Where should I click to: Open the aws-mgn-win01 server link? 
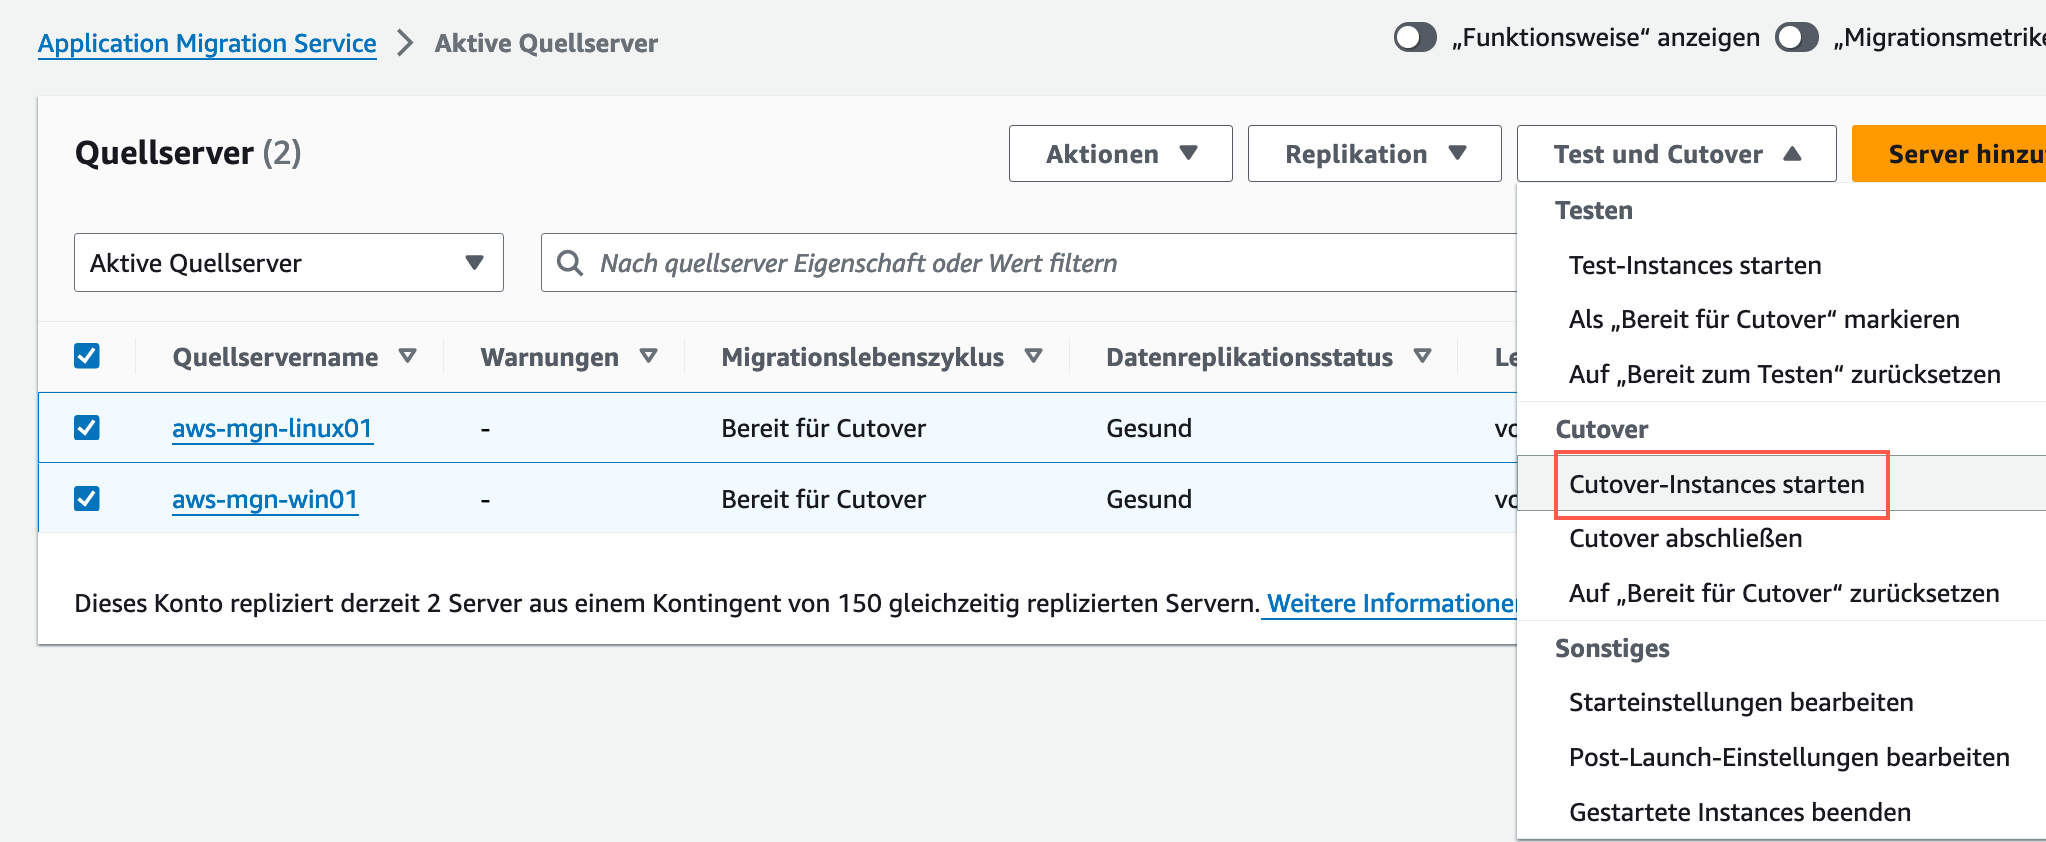pyautogui.click(x=265, y=499)
